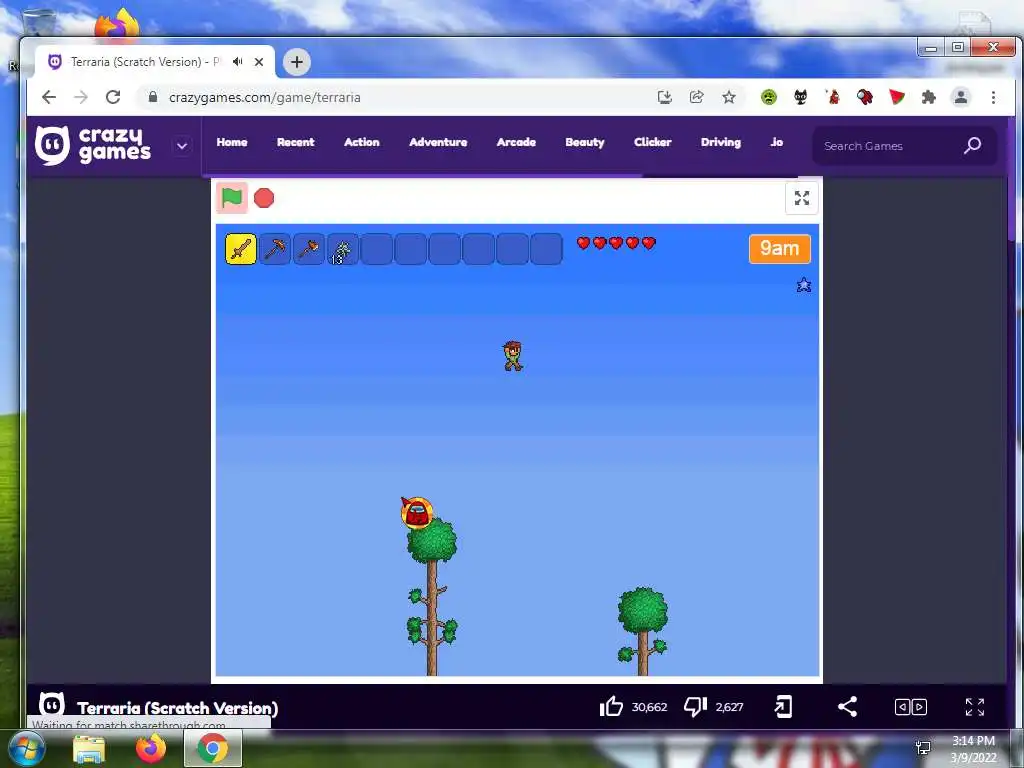Image resolution: width=1024 pixels, height=768 pixels.
Task: Close the Terraria tab
Action: pyautogui.click(x=259, y=62)
